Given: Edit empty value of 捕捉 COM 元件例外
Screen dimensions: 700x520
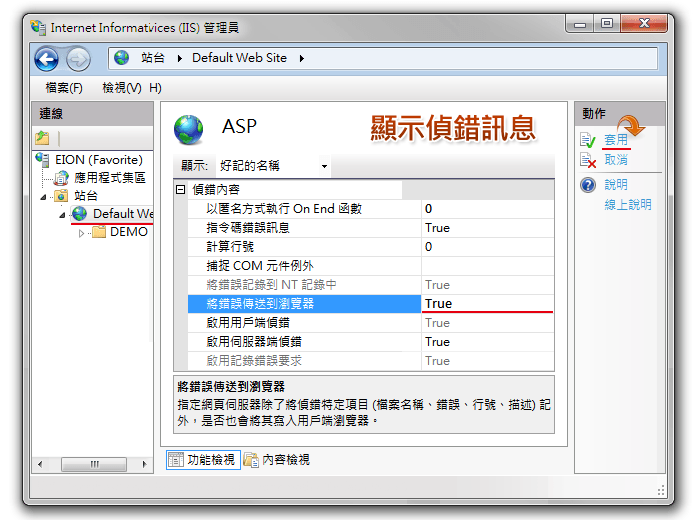Looking at the screenshot, I should click(488, 266).
